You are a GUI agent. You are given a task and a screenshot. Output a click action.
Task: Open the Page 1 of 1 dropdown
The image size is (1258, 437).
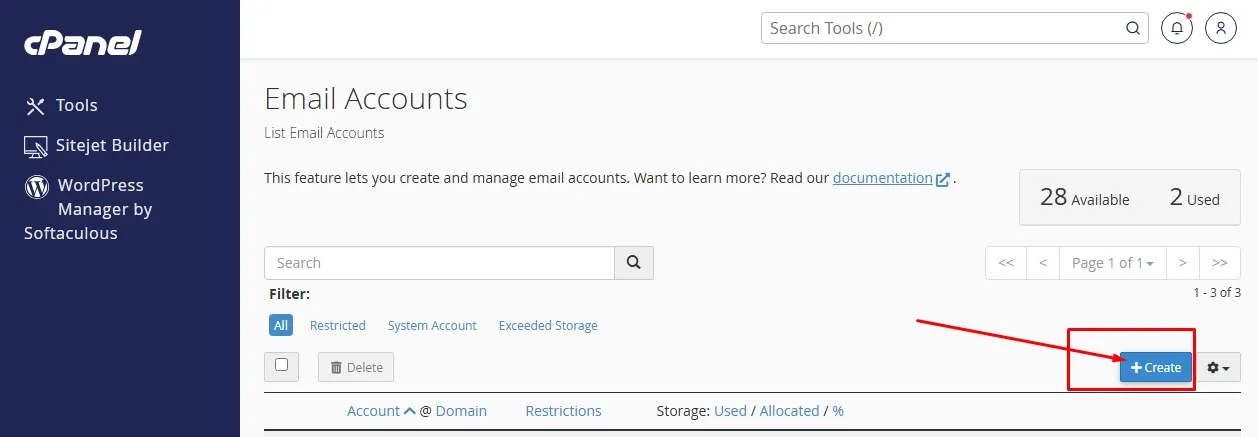click(x=1112, y=263)
